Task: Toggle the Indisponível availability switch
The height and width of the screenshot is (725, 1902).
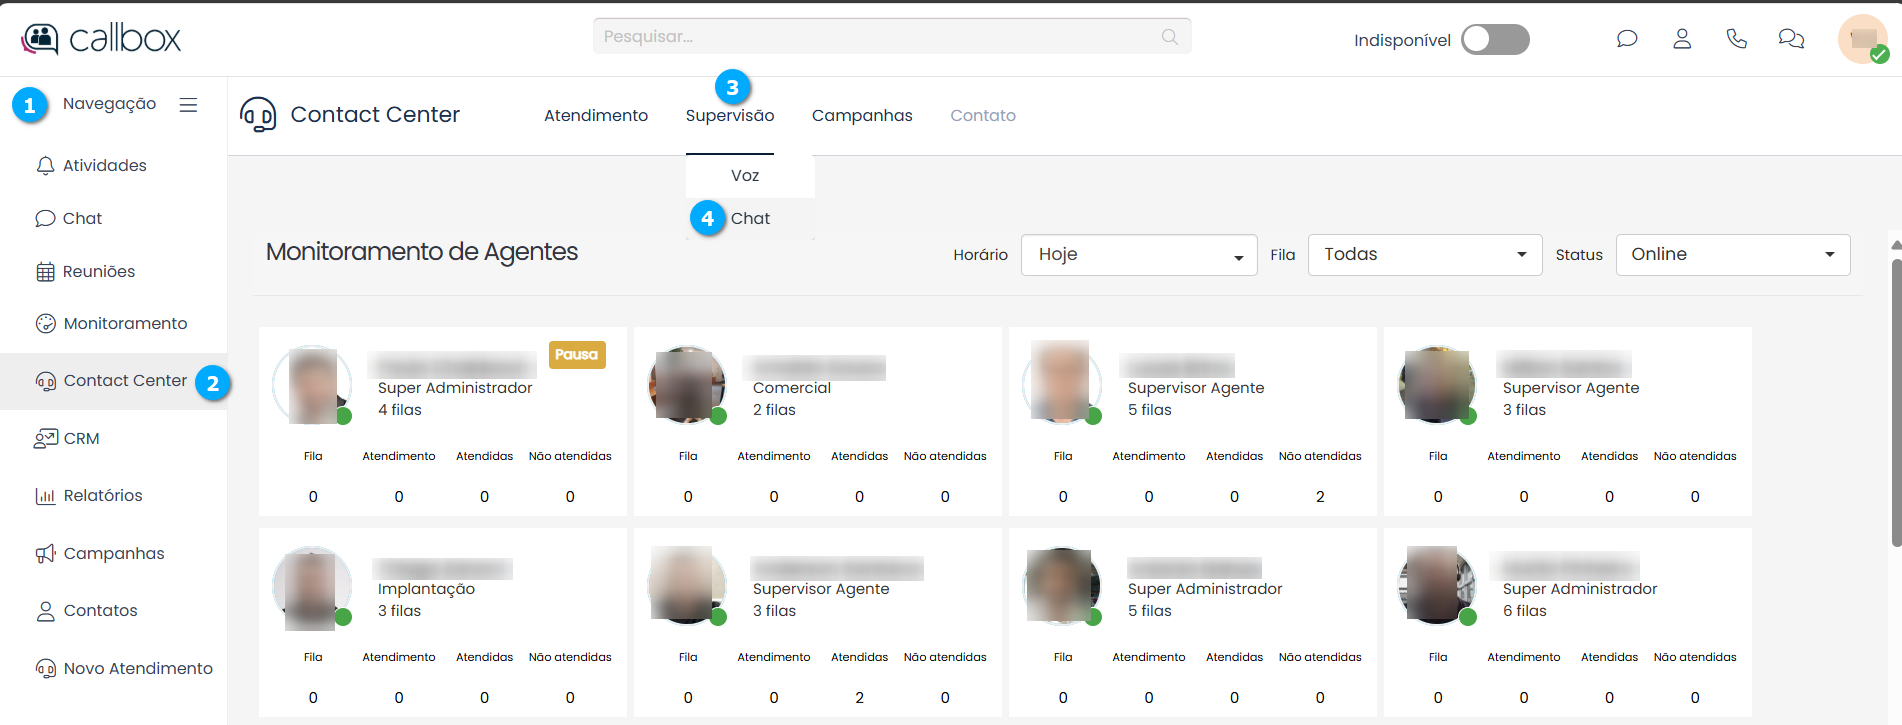Action: pyautogui.click(x=1495, y=40)
